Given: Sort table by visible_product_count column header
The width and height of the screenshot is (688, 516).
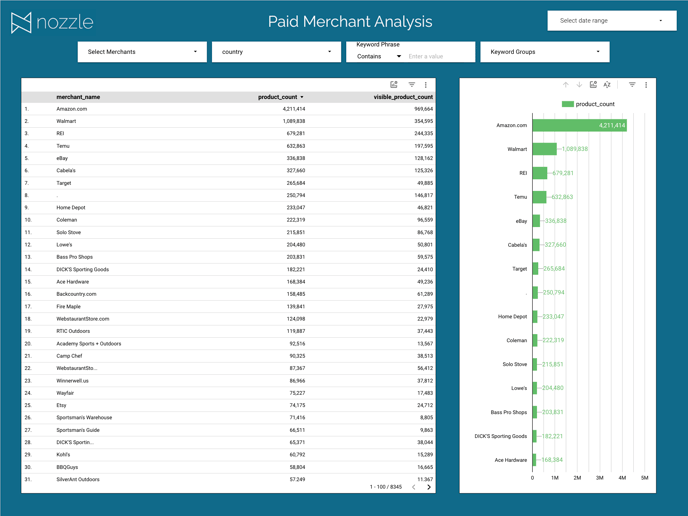Looking at the screenshot, I should 403,97.
